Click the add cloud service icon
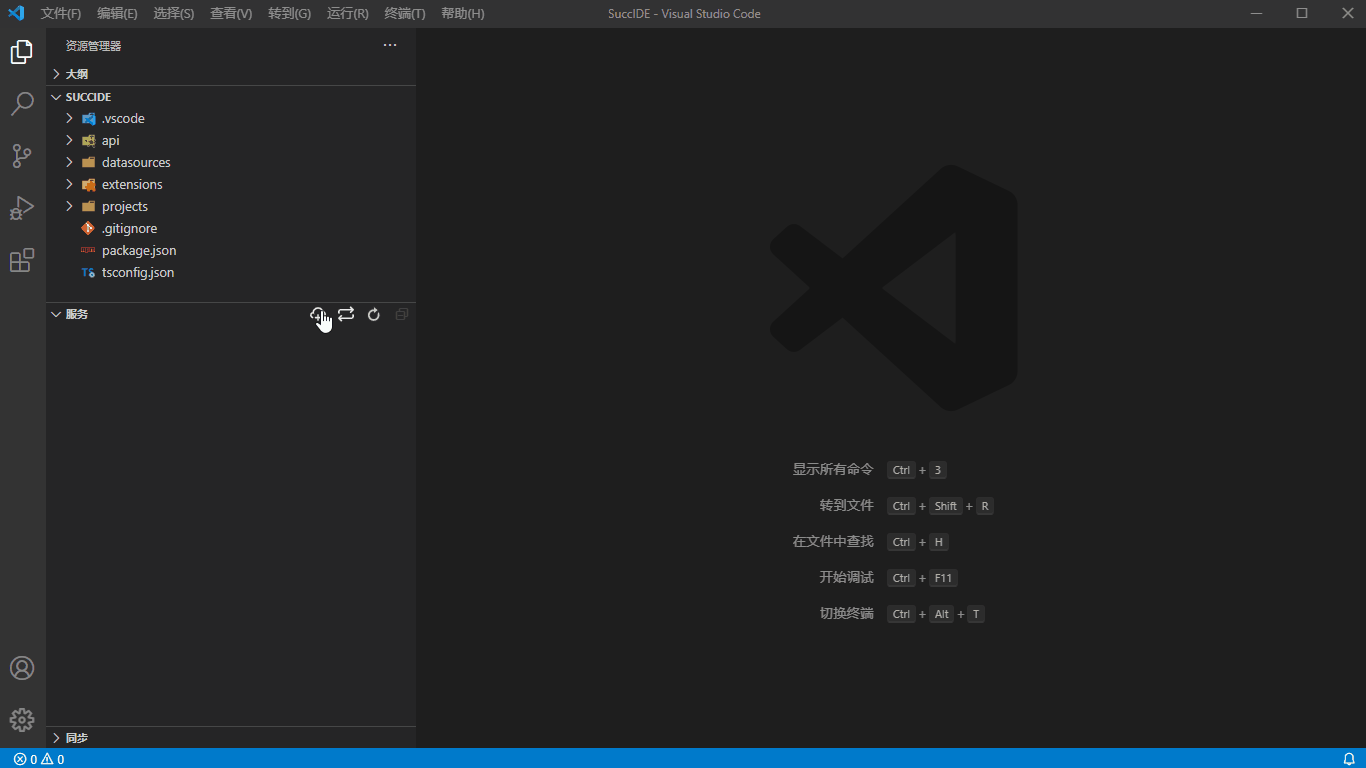This screenshot has width=1366, height=768. pos(318,314)
